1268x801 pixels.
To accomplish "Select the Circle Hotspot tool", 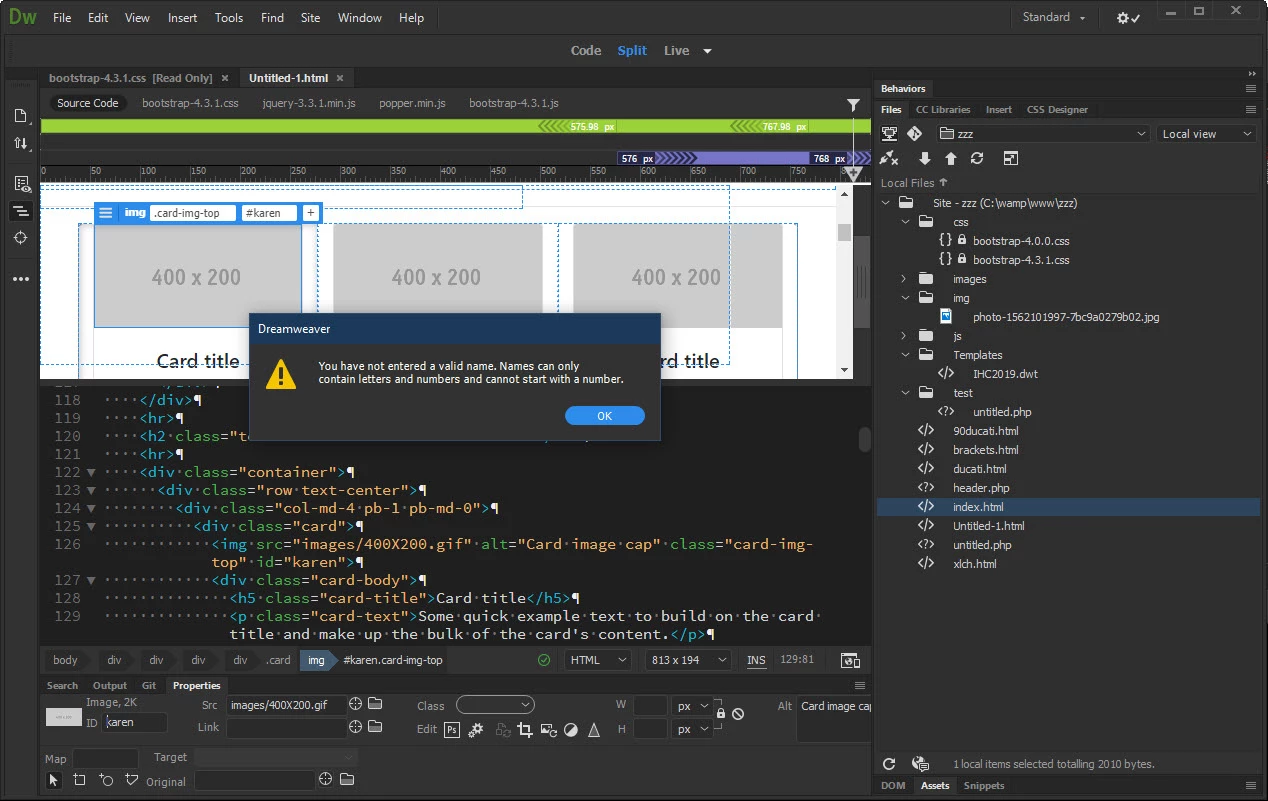I will pos(106,779).
